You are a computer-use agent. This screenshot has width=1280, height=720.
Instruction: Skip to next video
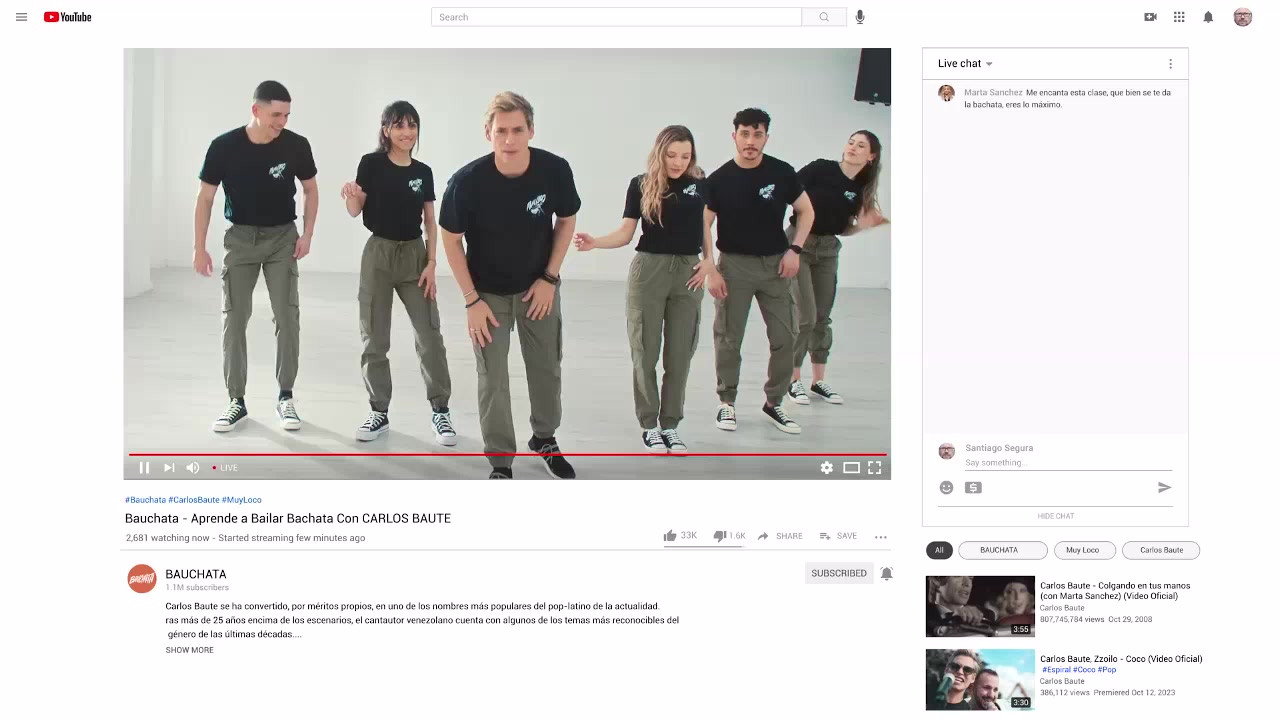pyautogui.click(x=169, y=468)
